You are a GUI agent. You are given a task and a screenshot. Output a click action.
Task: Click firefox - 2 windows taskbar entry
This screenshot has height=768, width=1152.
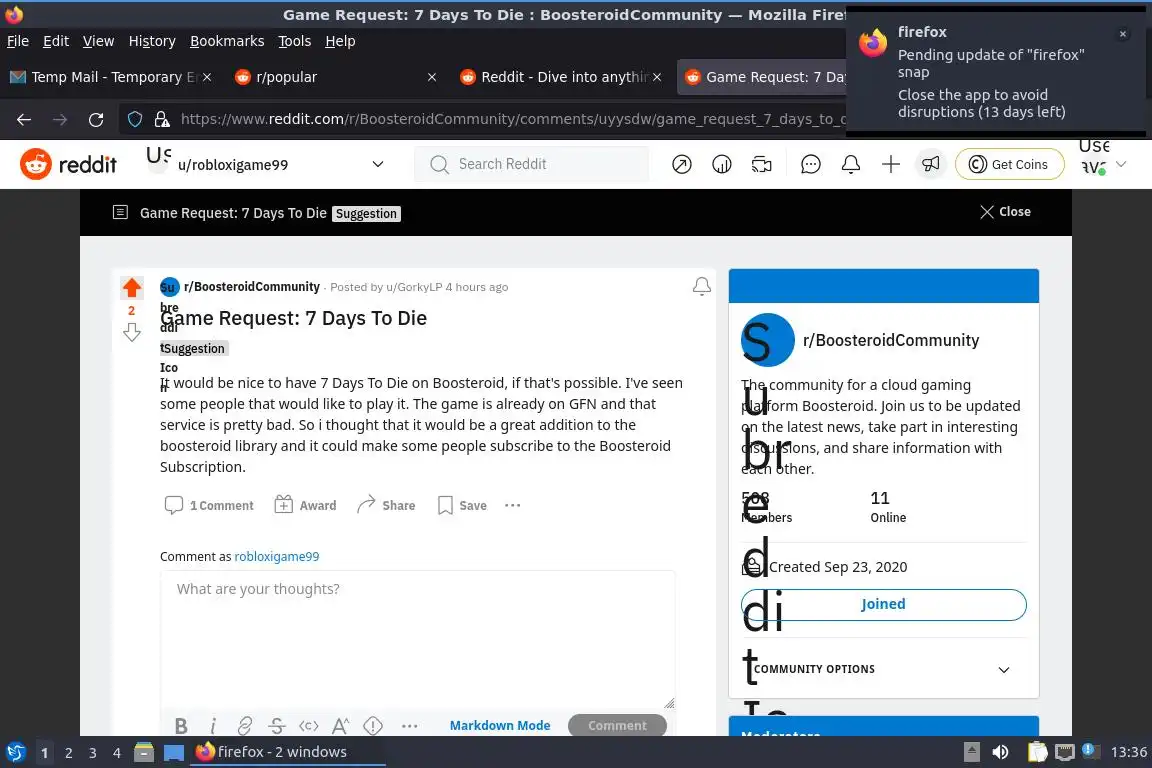click(x=287, y=752)
